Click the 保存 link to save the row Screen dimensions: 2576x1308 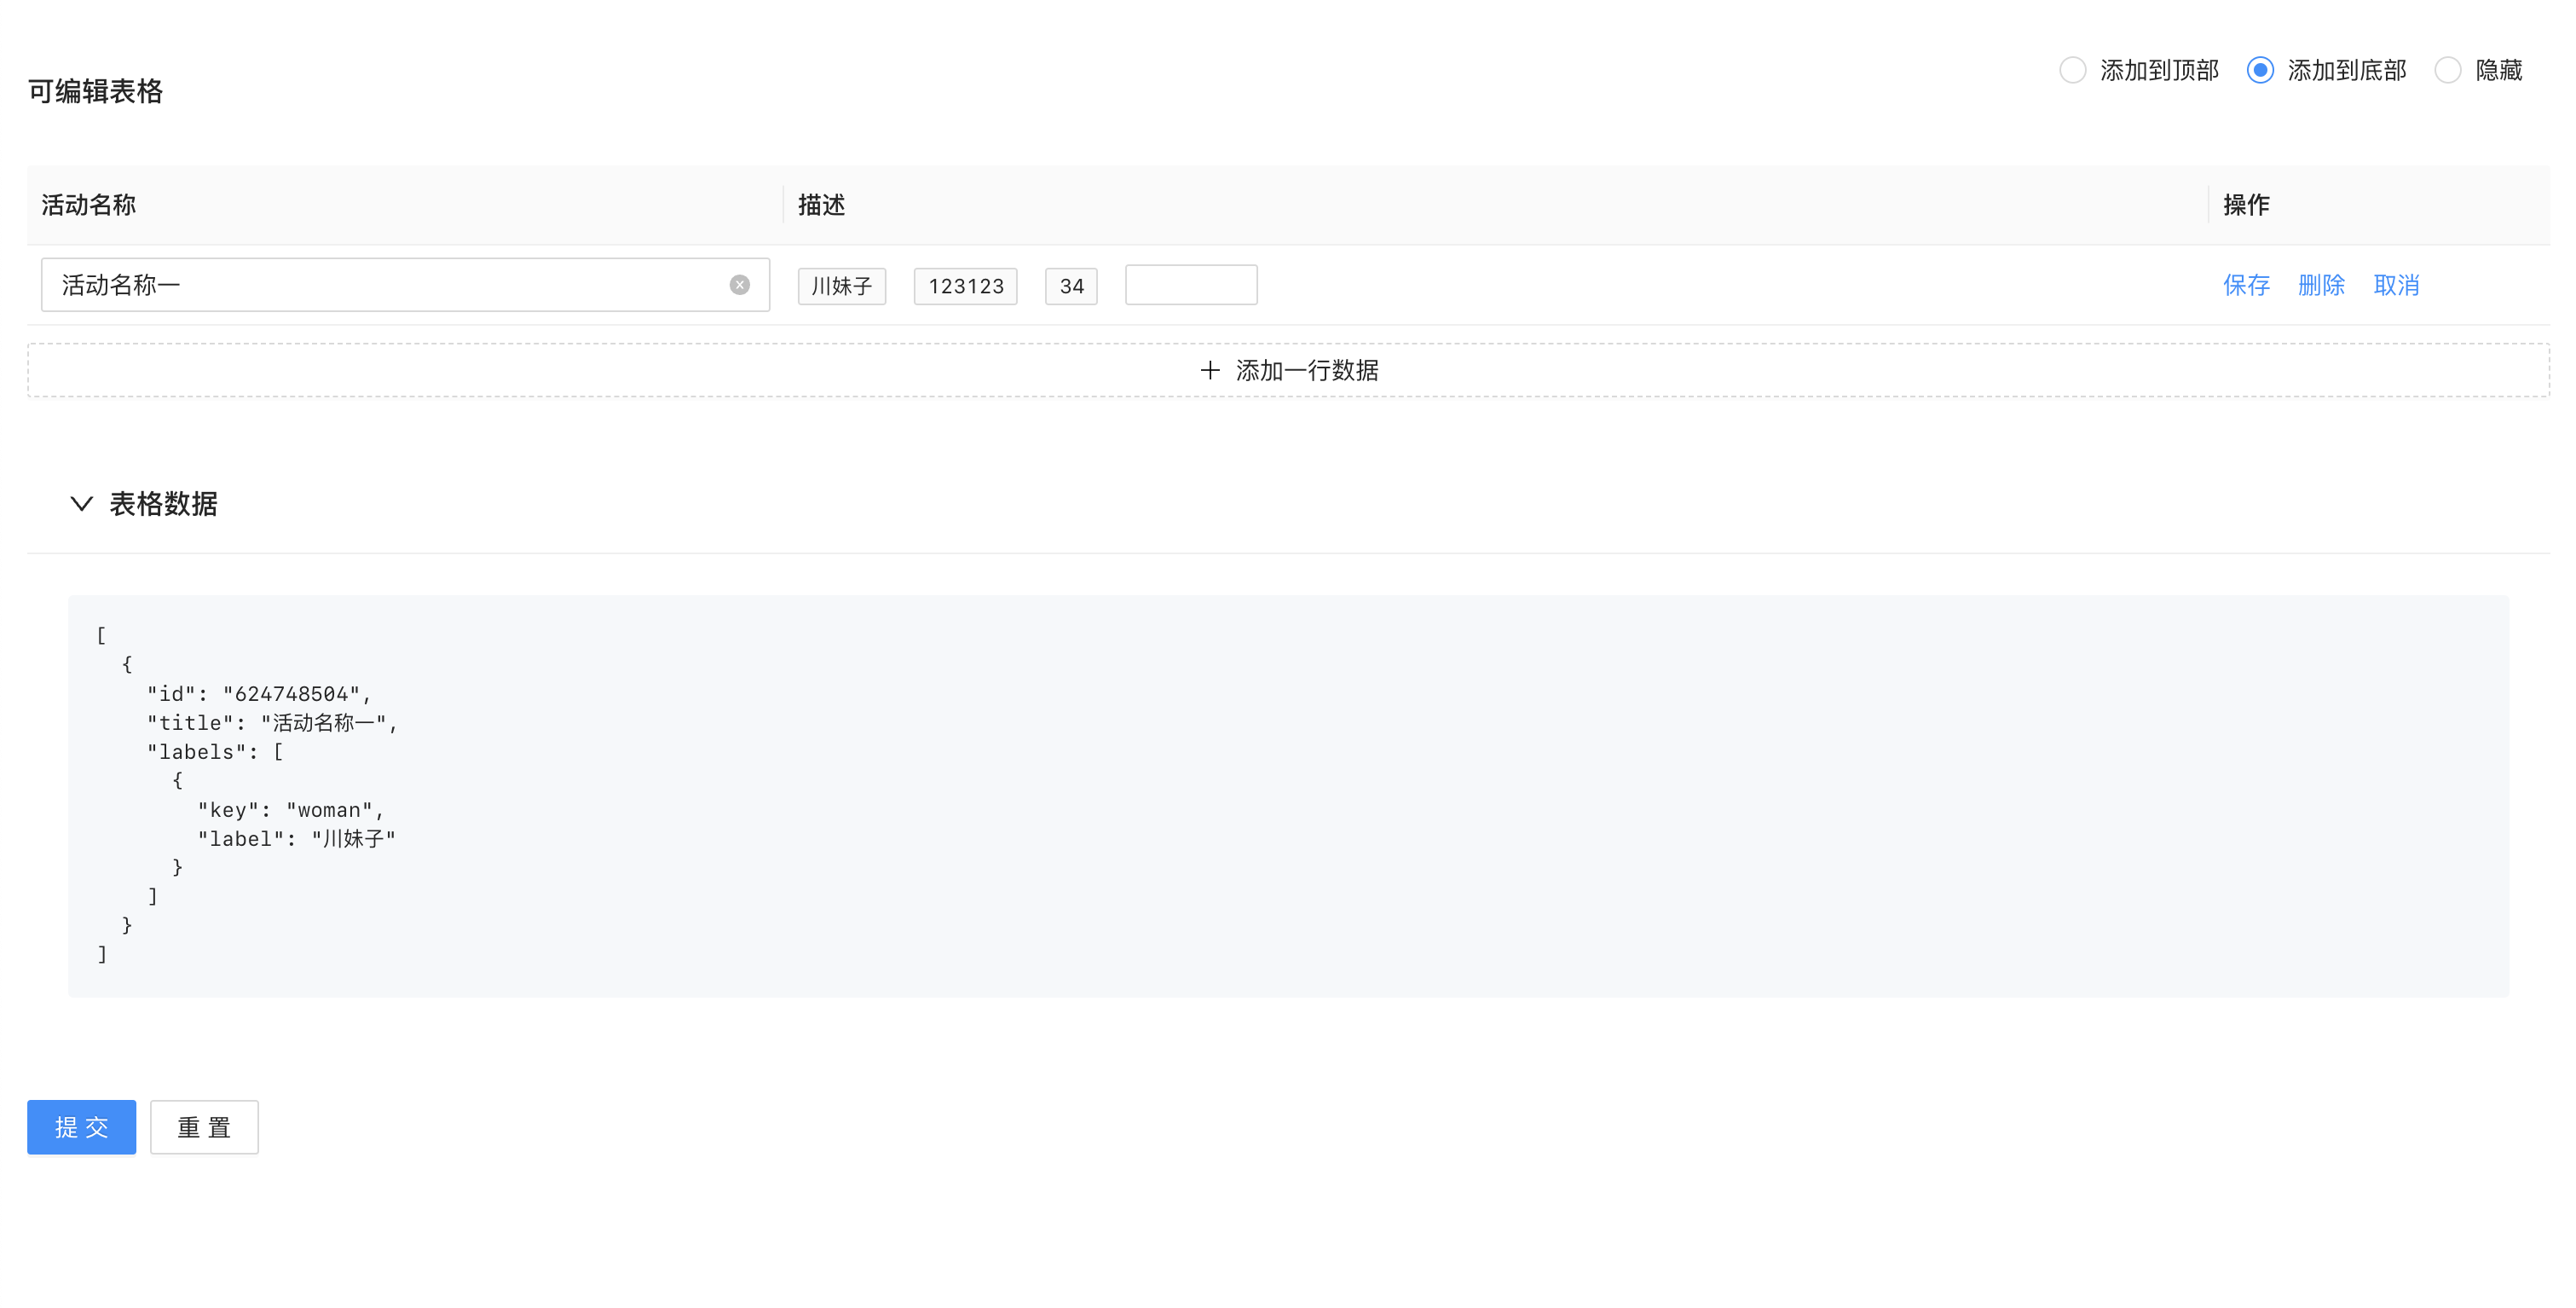click(2246, 285)
